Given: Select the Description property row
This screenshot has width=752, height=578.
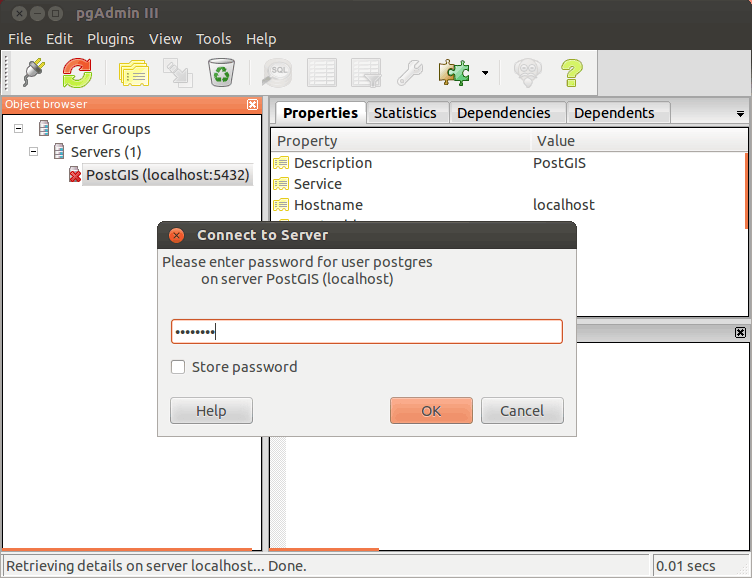Looking at the screenshot, I should click(x=508, y=163).
